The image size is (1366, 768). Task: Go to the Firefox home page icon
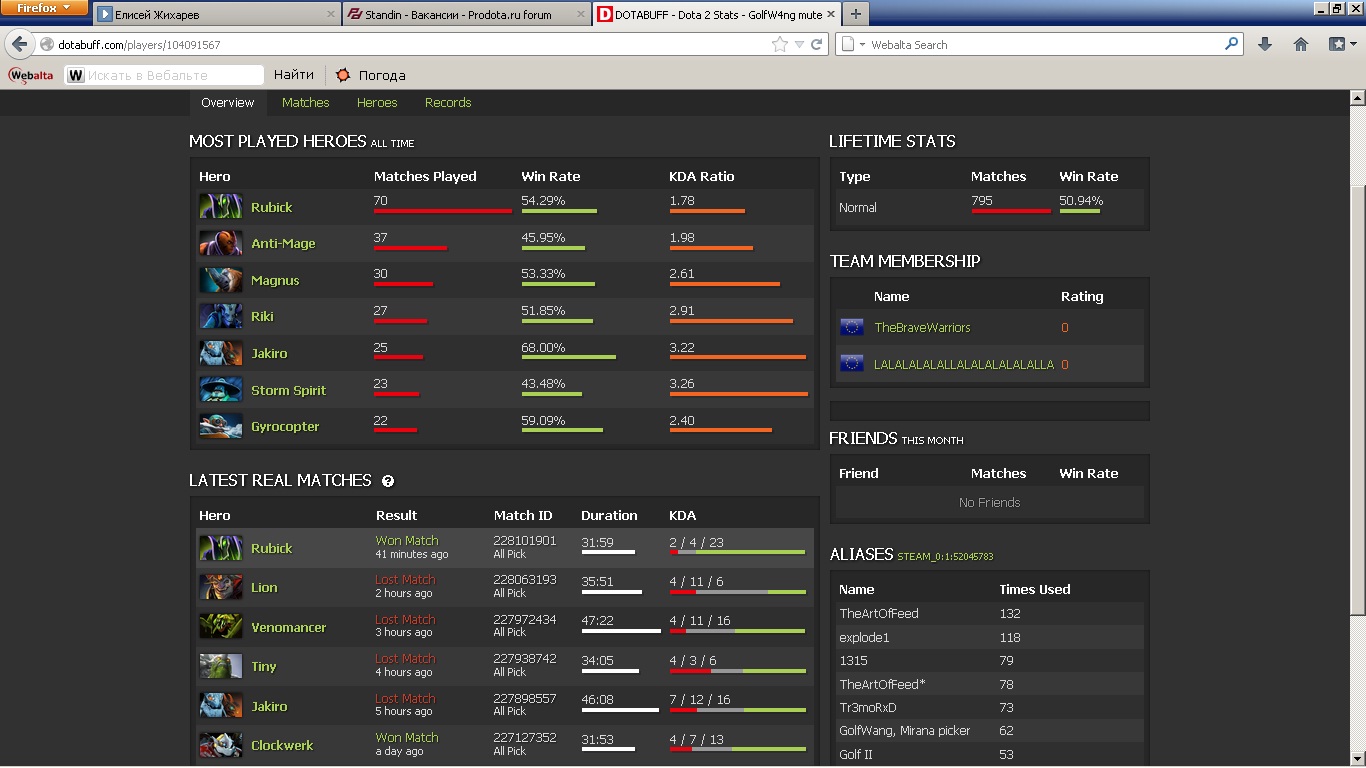tap(1301, 44)
